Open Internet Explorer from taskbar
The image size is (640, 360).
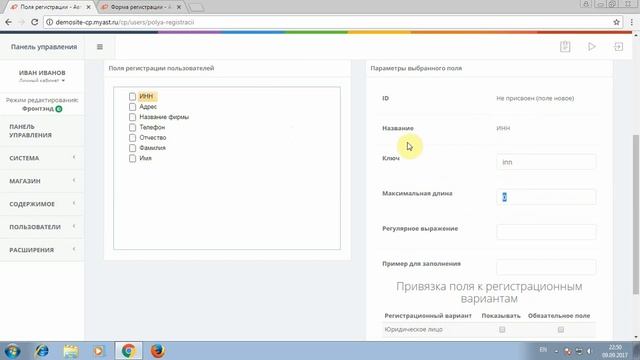(42, 351)
